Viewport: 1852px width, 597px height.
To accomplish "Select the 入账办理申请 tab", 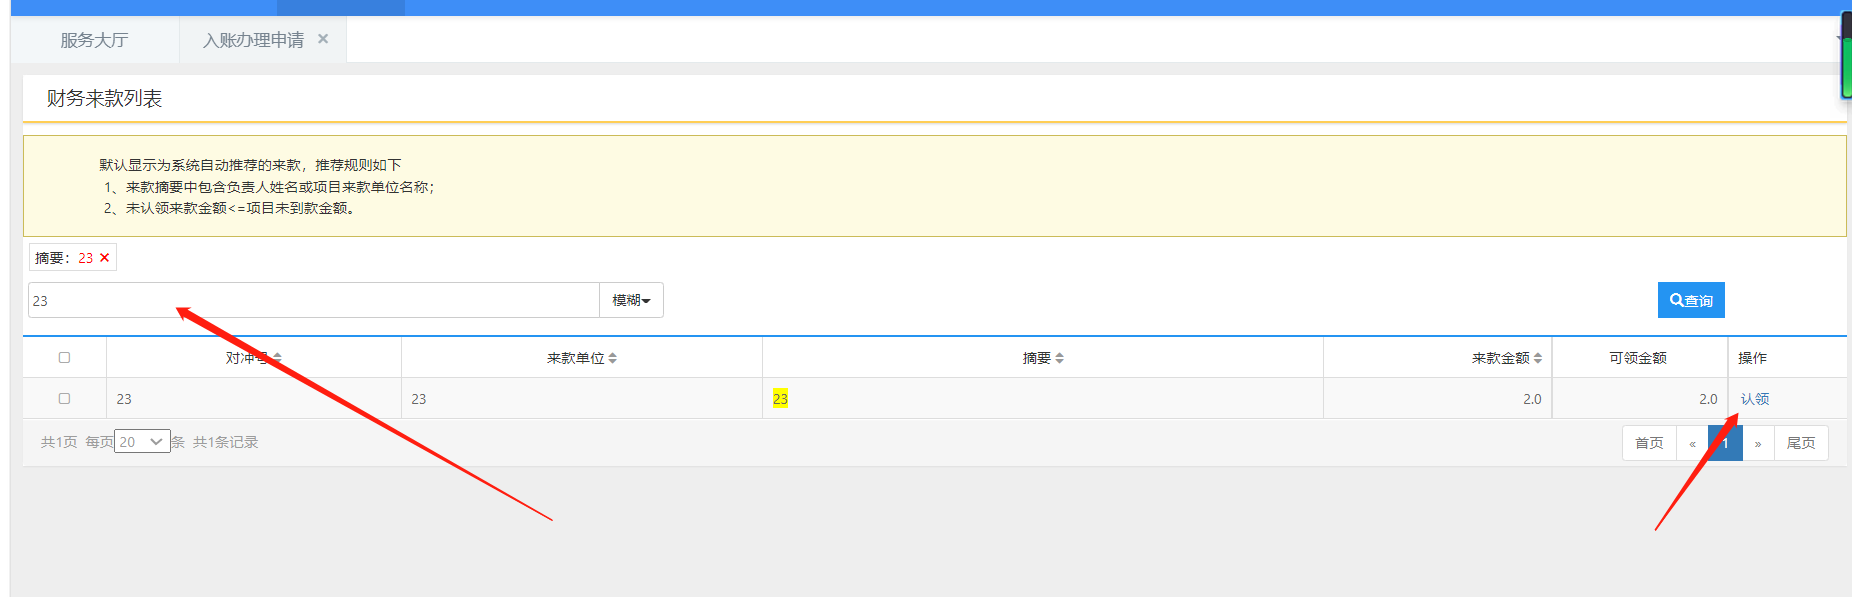I will 253,40.
